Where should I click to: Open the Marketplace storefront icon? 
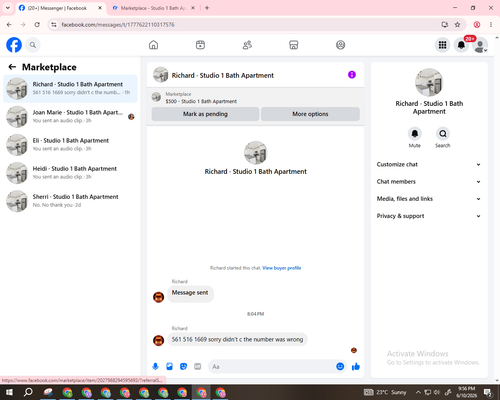click(x=294, y=45)
